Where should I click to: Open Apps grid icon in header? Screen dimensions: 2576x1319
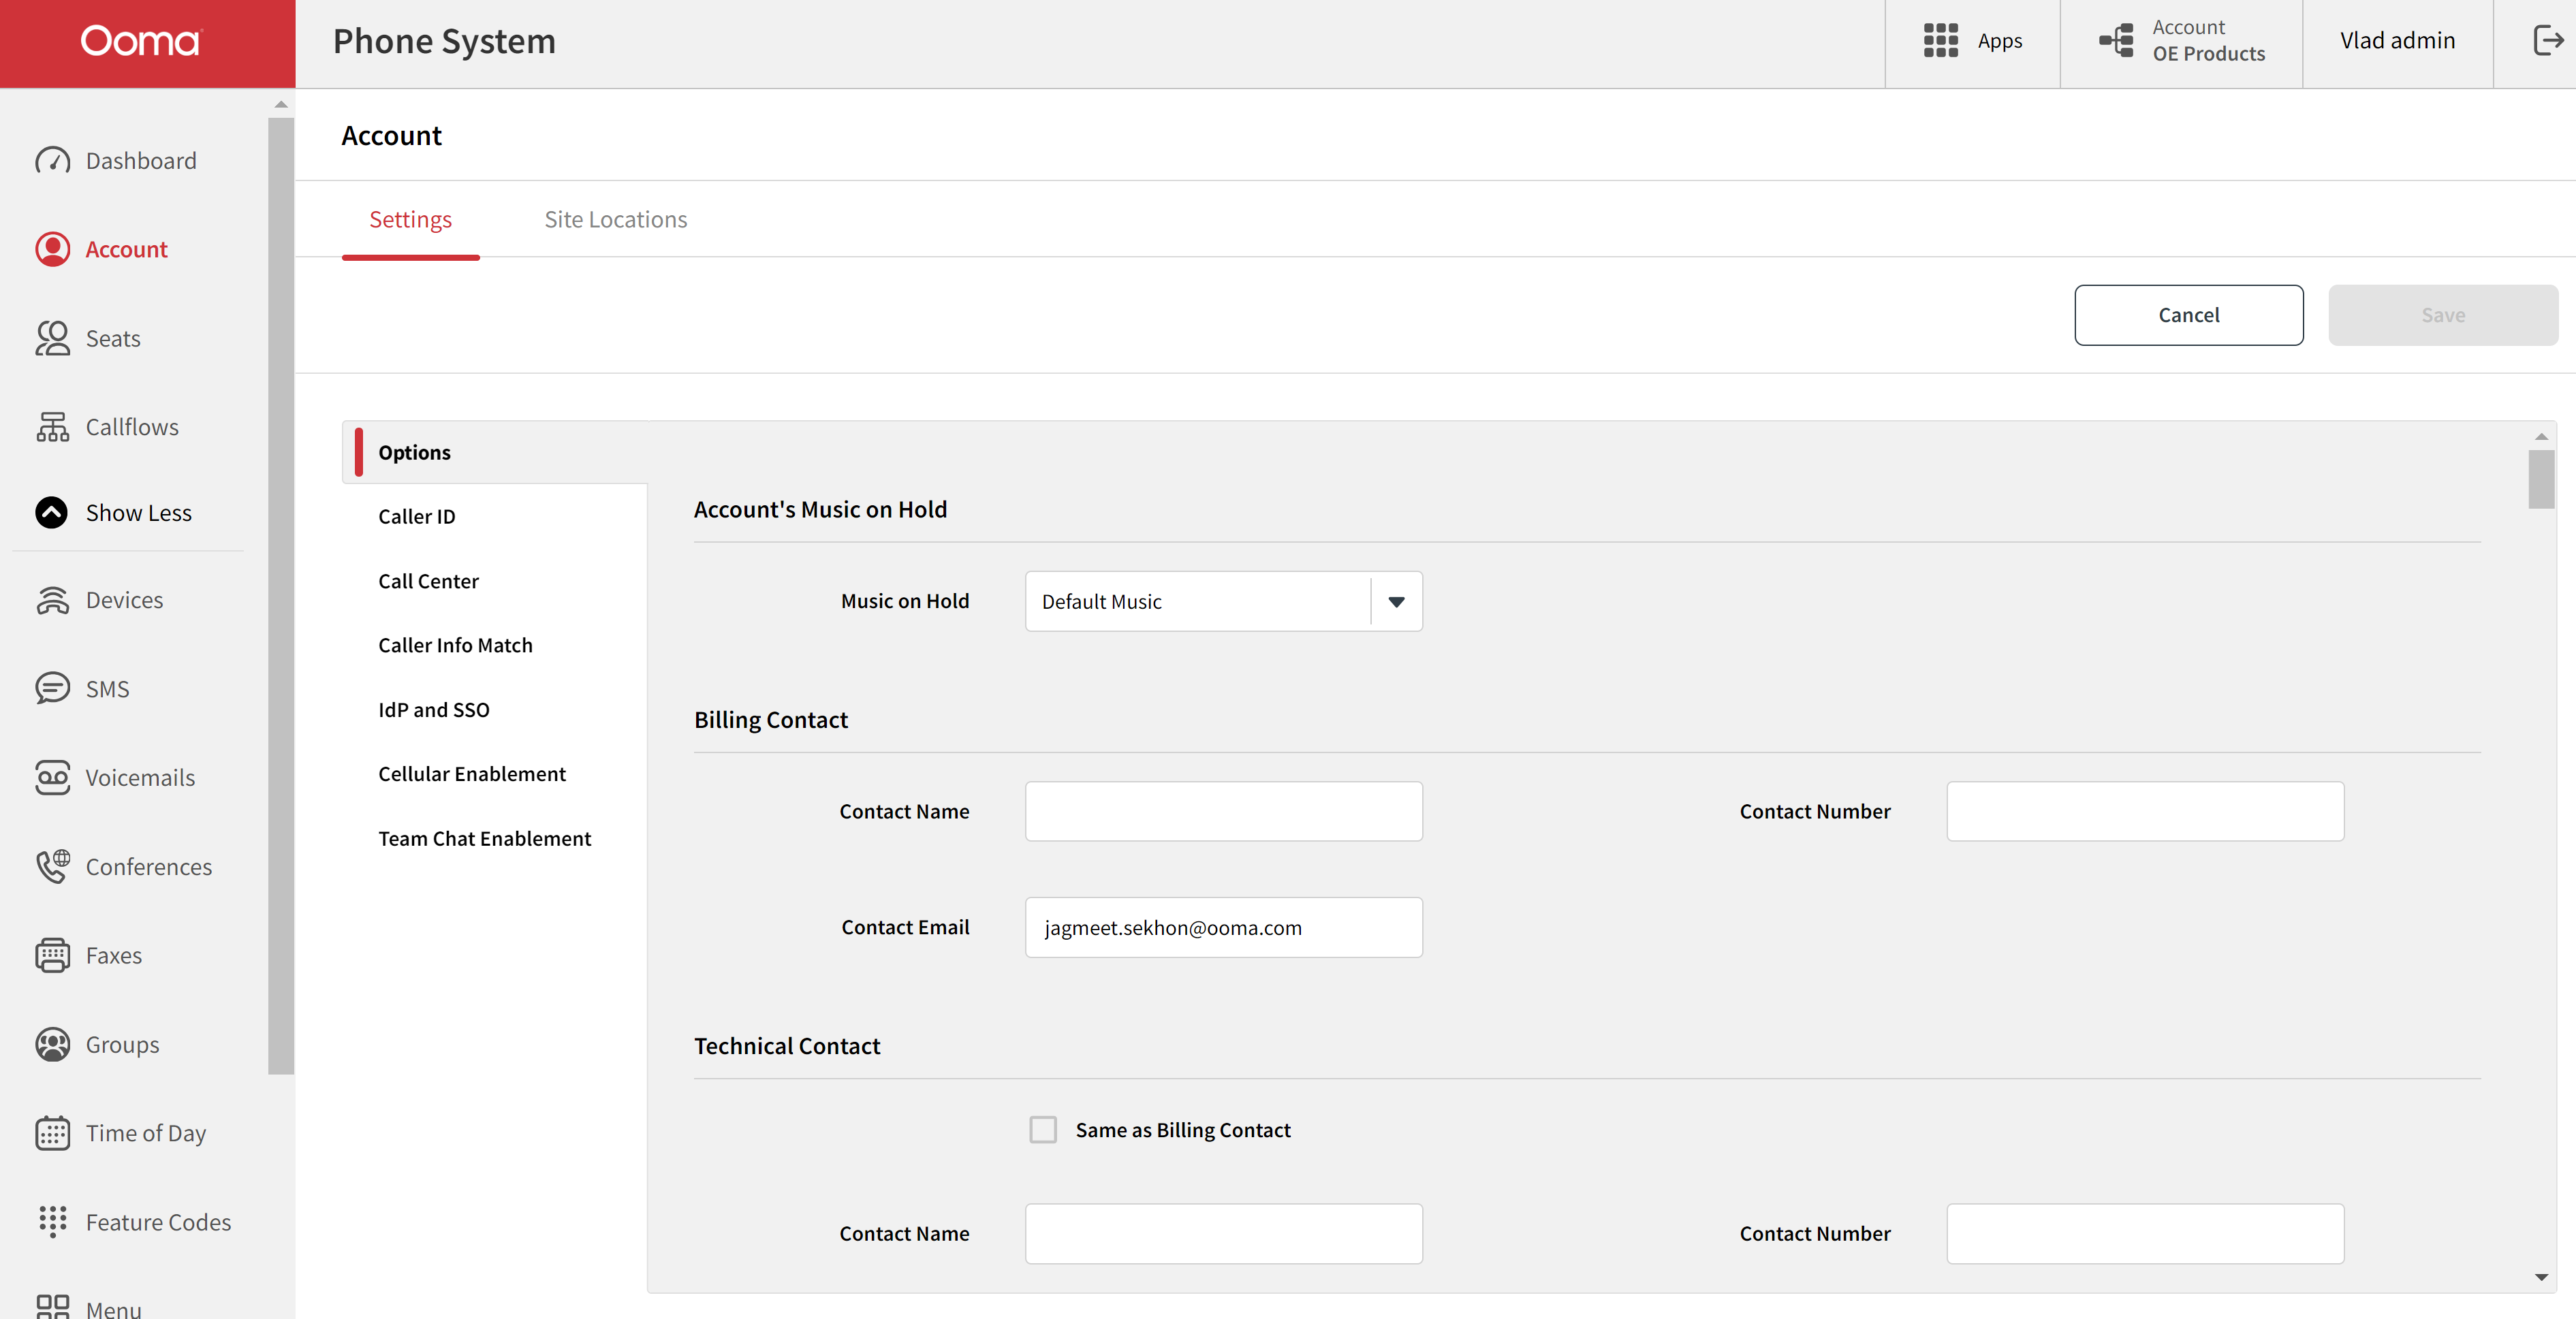tap(1940, 41)
